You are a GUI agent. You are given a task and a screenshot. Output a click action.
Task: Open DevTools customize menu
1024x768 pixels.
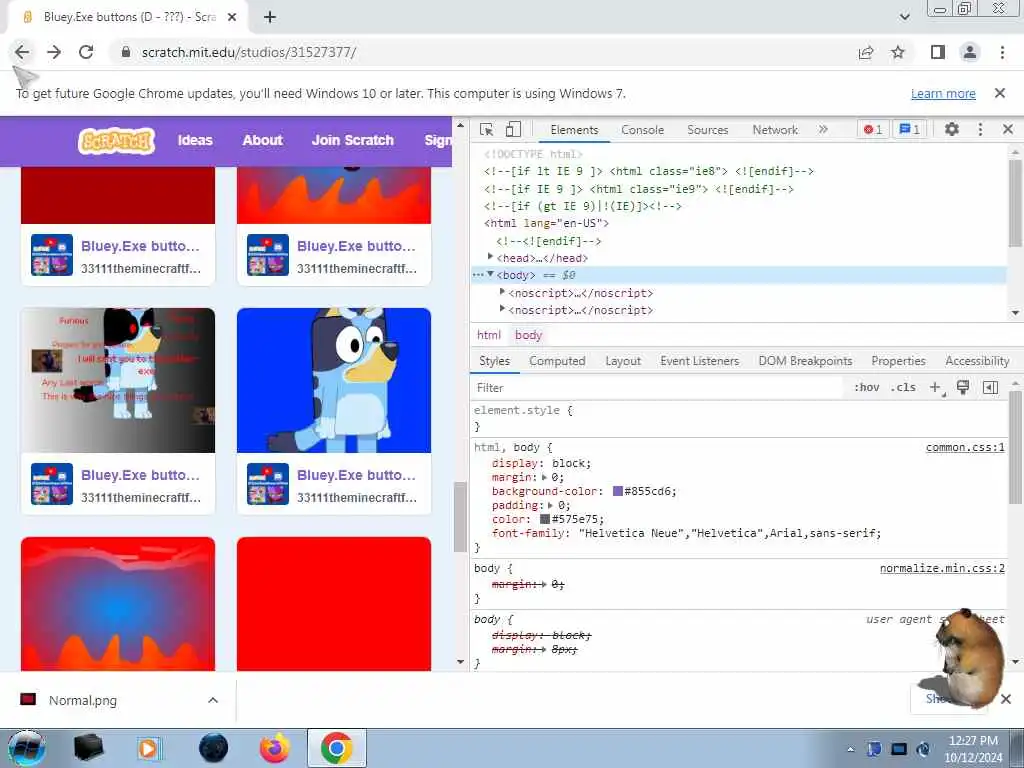click(980, 129)
